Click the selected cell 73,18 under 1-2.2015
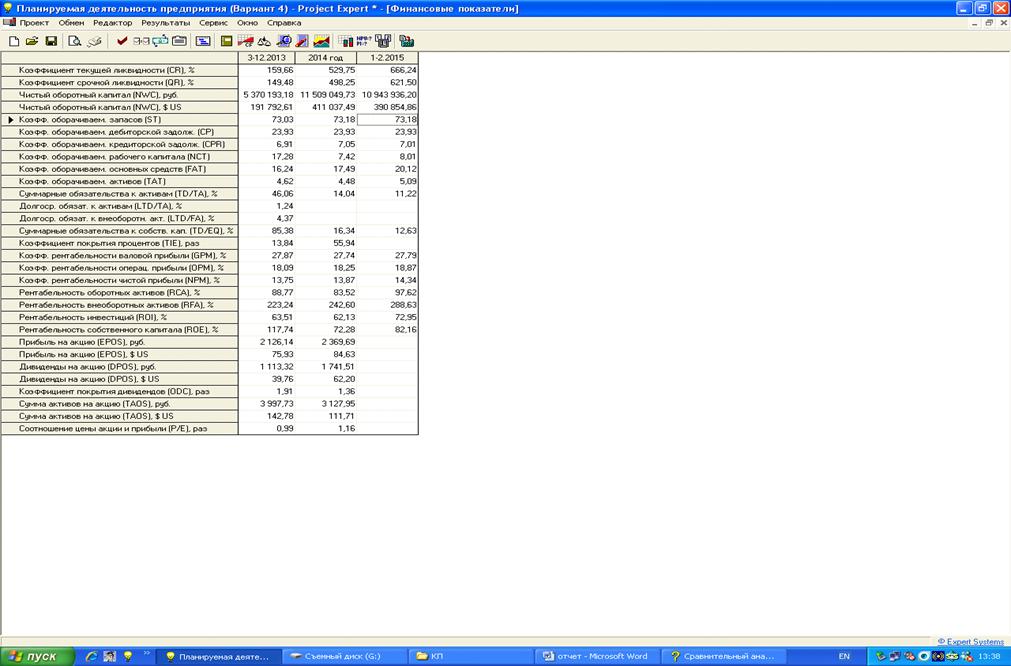 (x=387, y=119)
